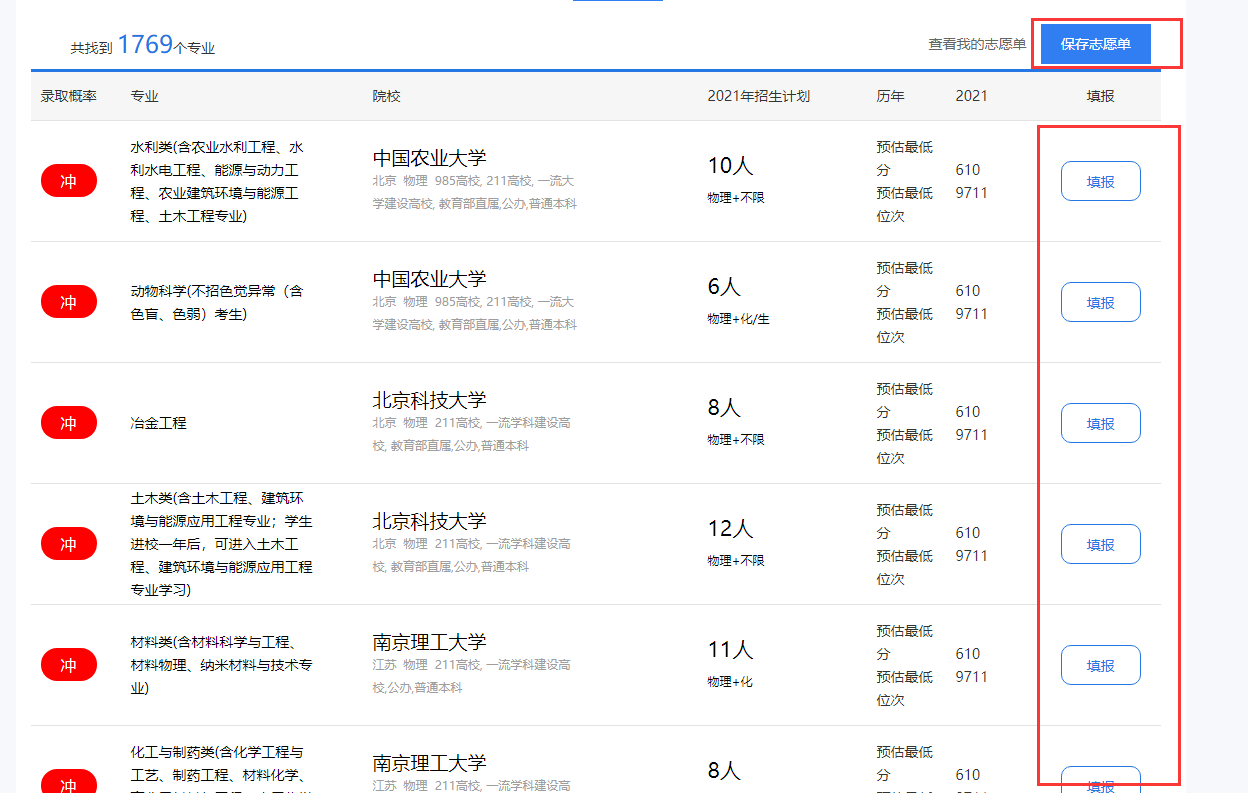The width and height of the screenshot is (1248, 793).
Task: Click the 6人 enrollment plan figure
Action: point(724,287)
